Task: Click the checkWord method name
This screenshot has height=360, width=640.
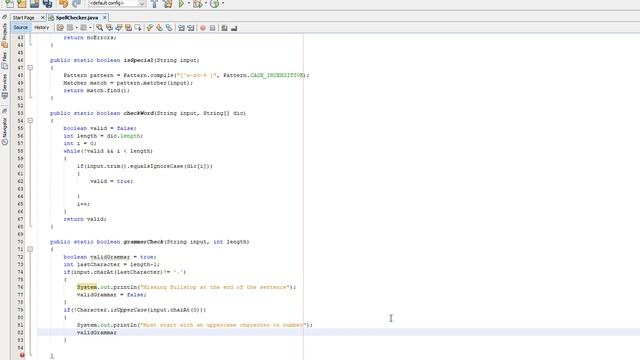Action: click(139, 113)
